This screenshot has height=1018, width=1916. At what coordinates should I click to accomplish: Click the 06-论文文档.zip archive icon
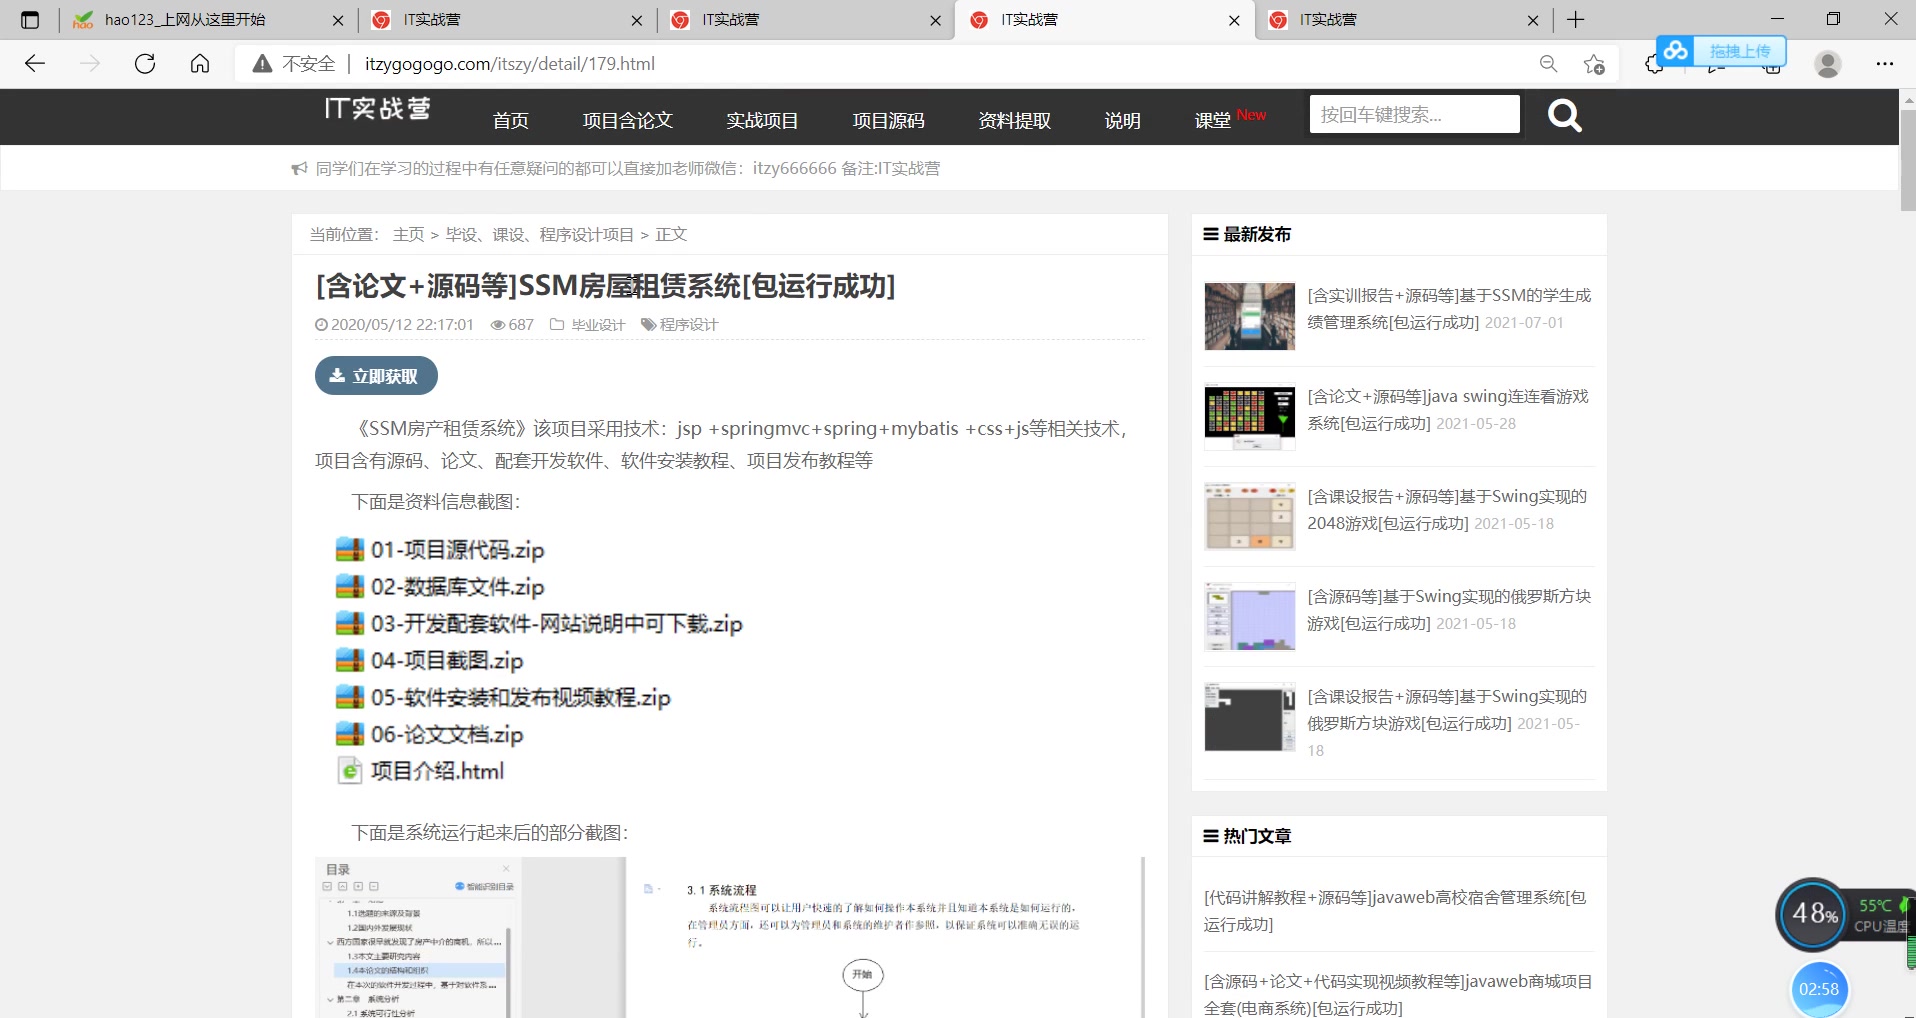[349, 734]
